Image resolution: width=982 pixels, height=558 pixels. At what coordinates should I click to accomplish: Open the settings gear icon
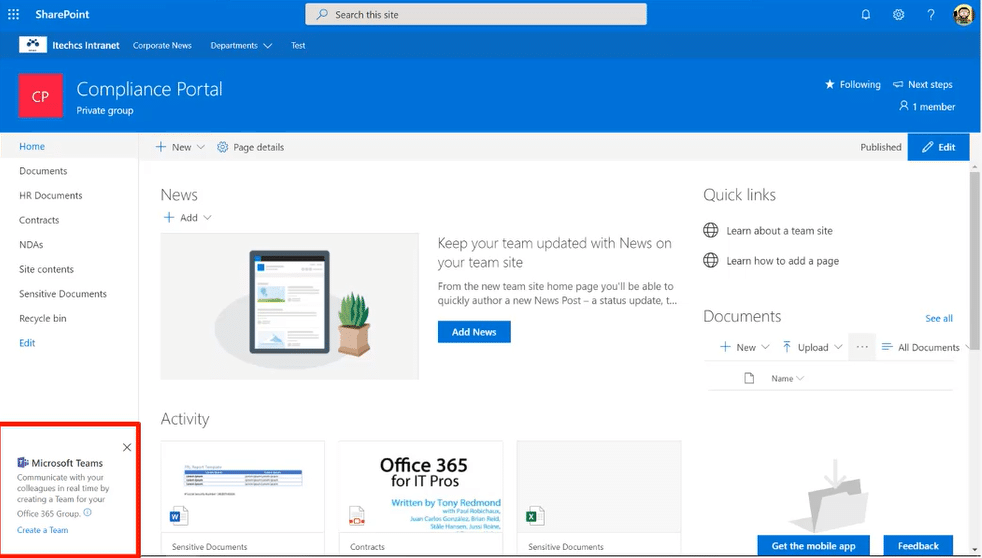[x=898, y=14]
